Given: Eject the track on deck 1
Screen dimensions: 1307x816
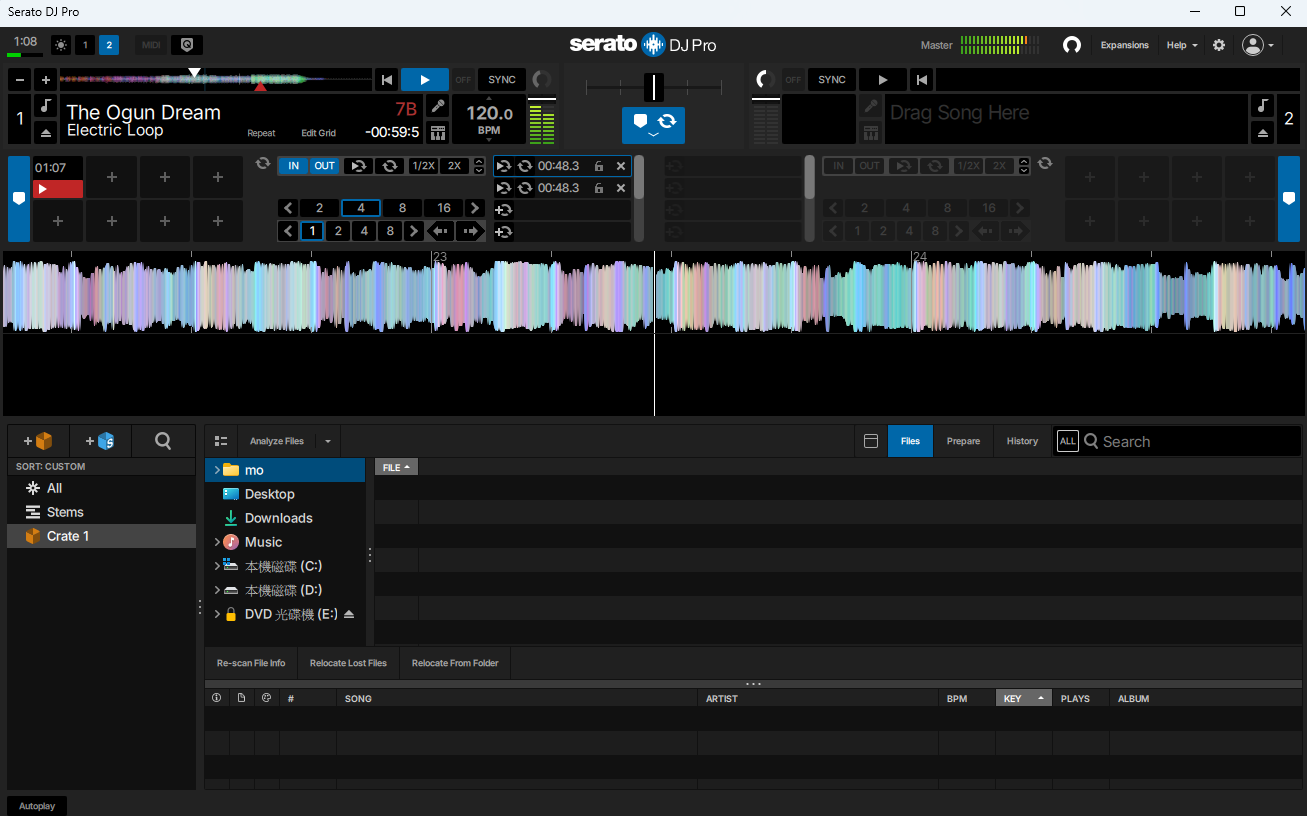Looking at the screenshot, I should [46, 132].
